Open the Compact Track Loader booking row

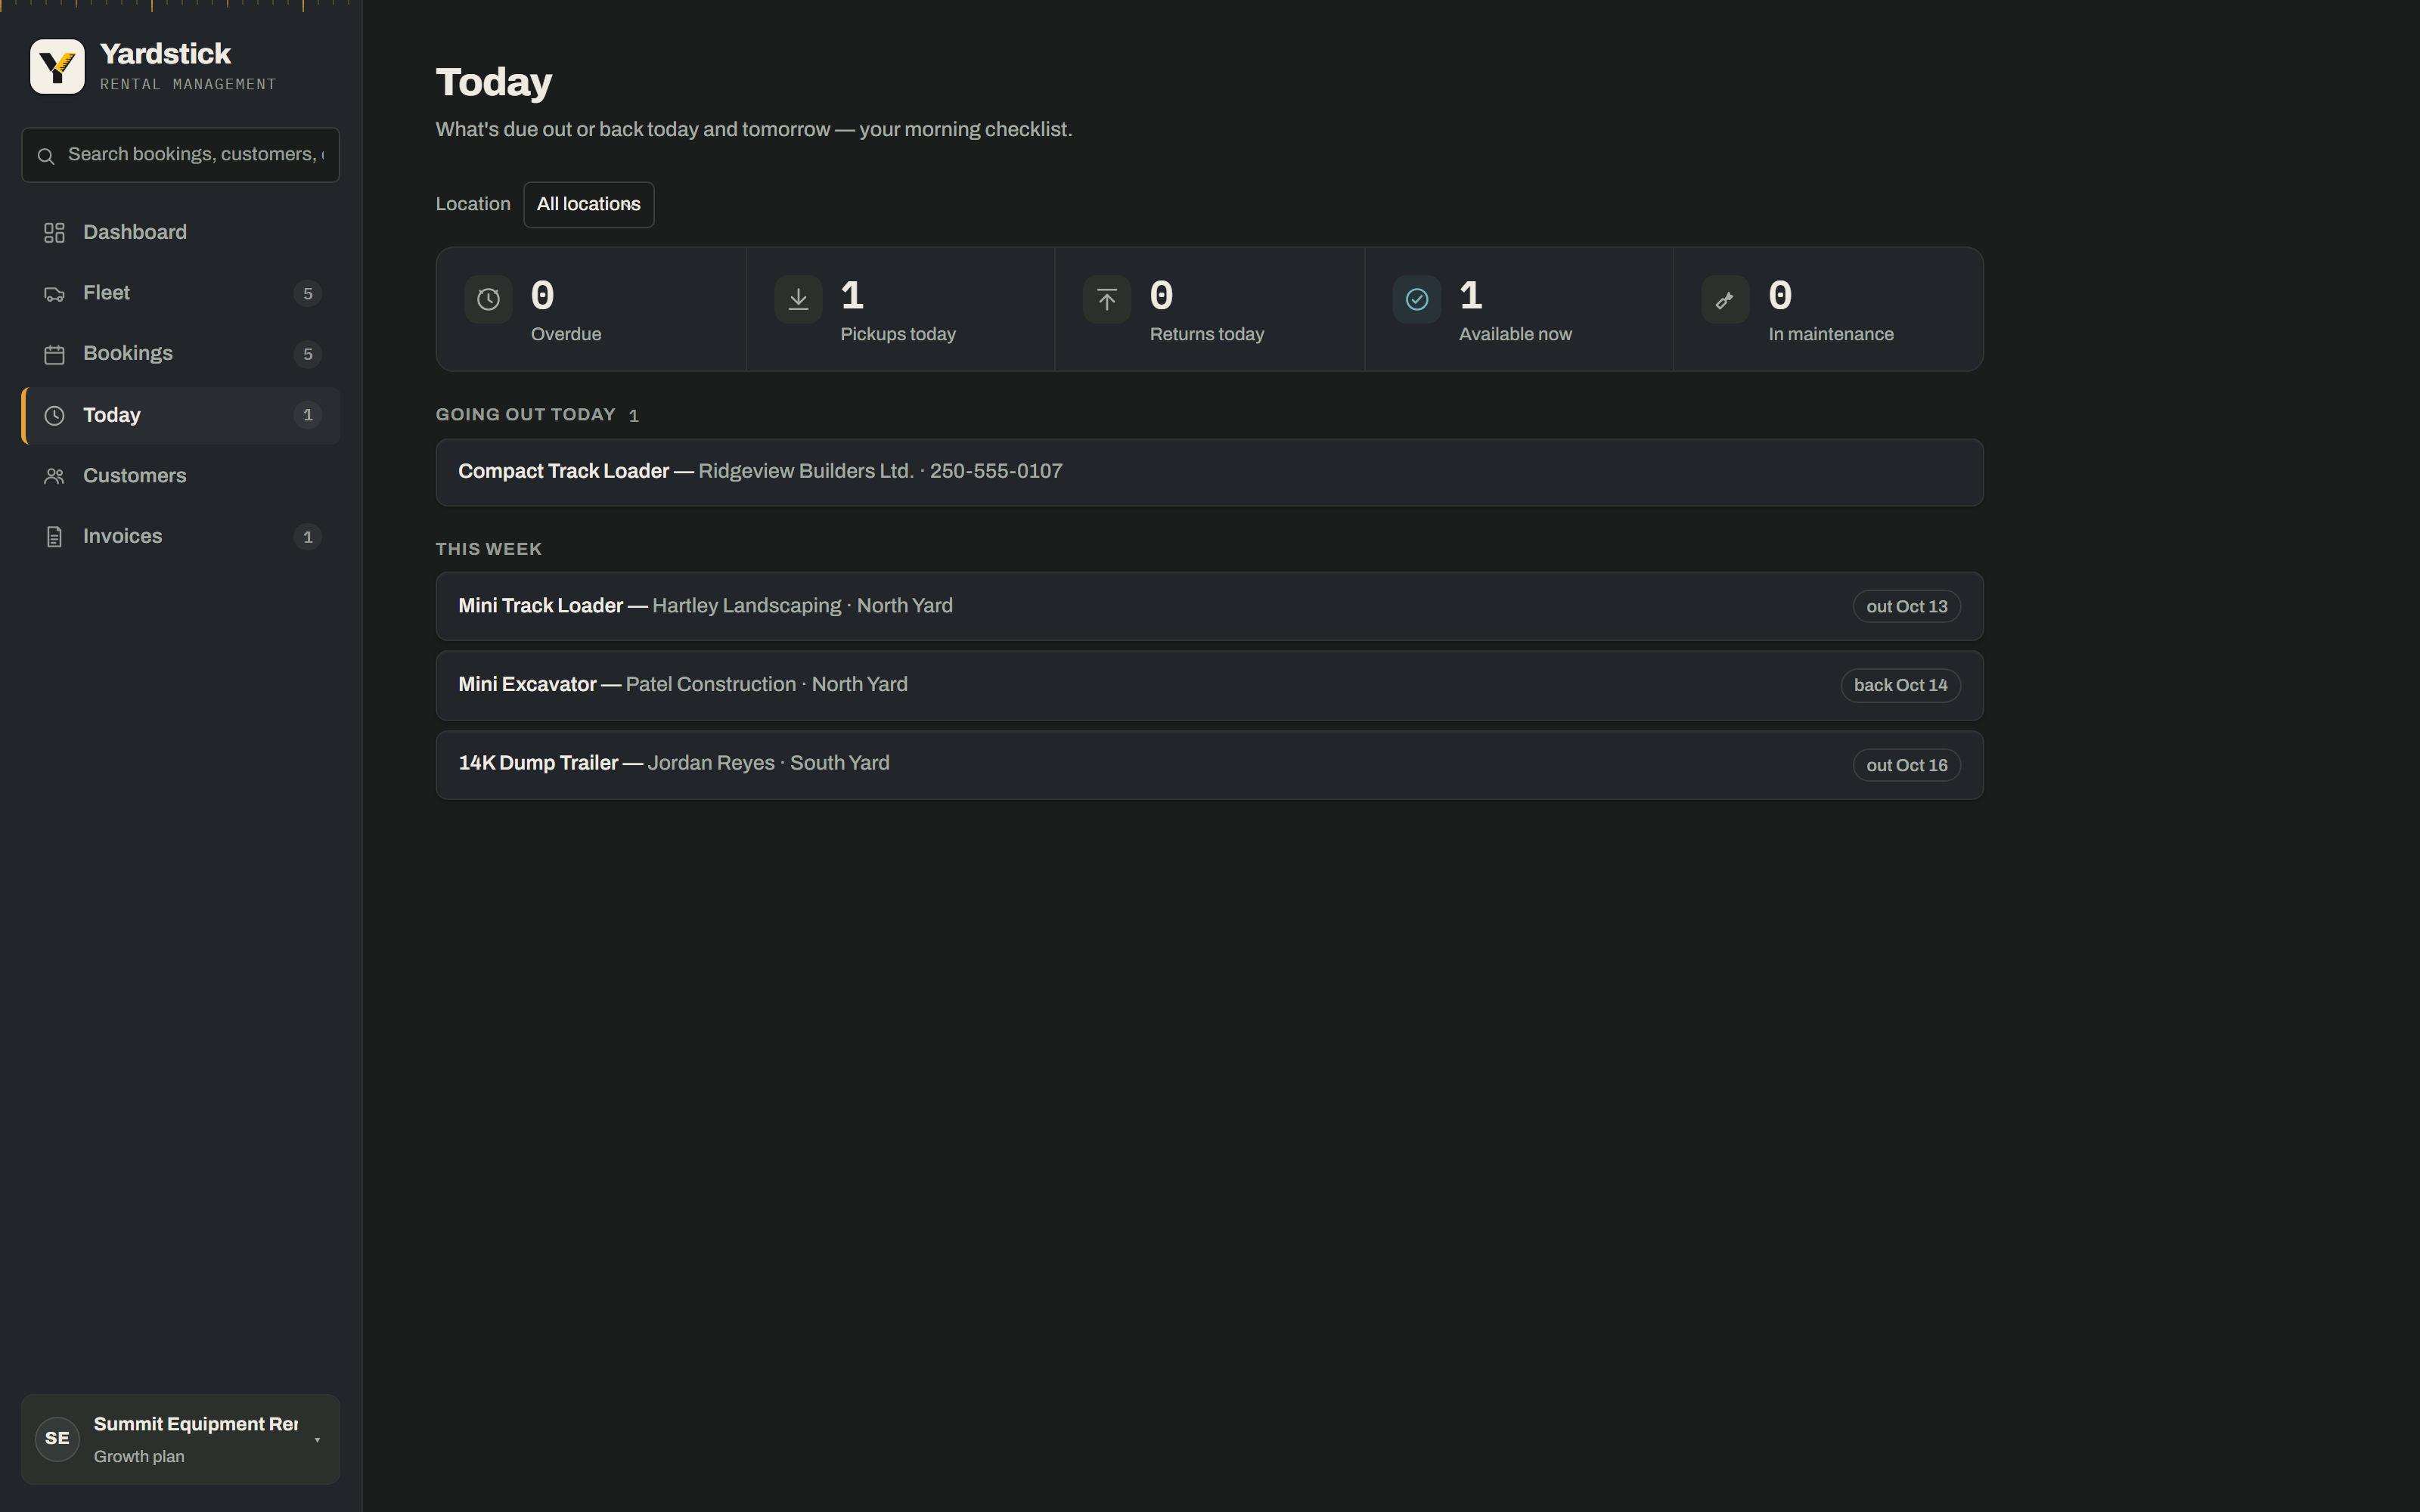1209,473
